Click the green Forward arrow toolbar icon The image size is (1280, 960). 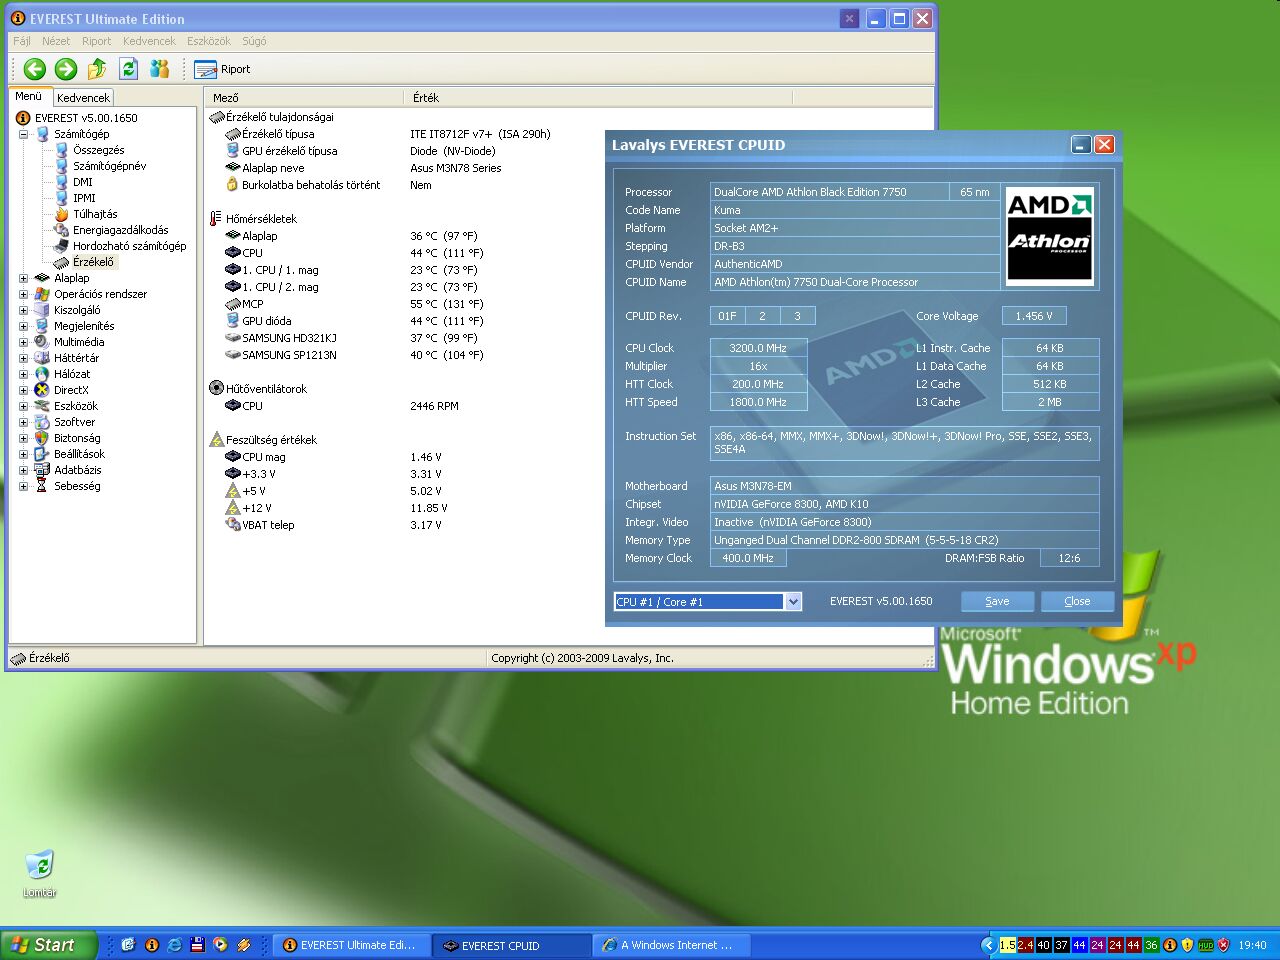(x=66, y=69)
